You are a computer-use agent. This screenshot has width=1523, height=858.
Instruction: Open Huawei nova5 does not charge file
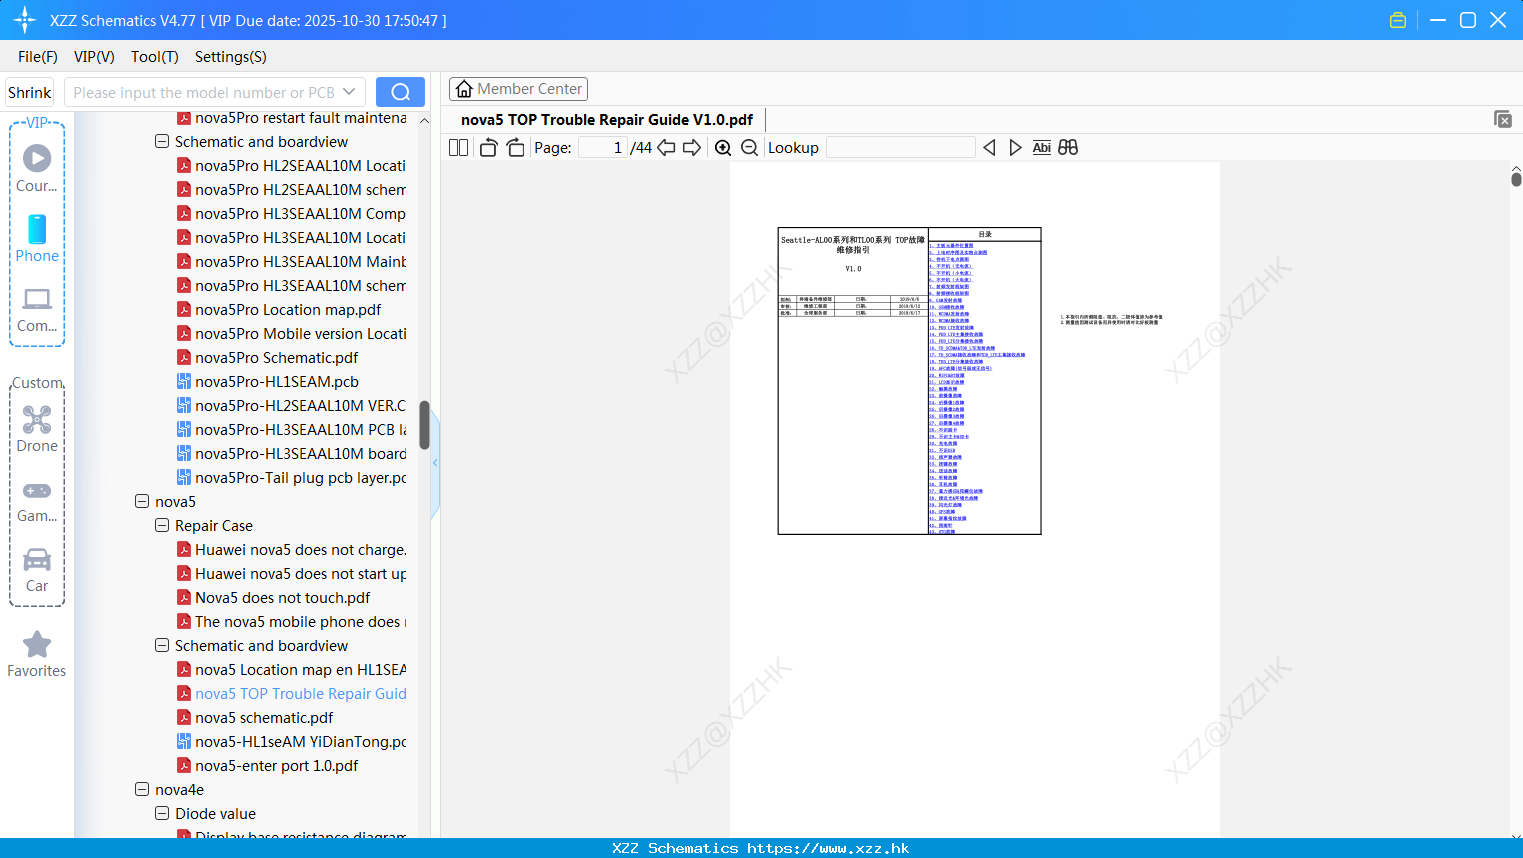tap(291, 549)
